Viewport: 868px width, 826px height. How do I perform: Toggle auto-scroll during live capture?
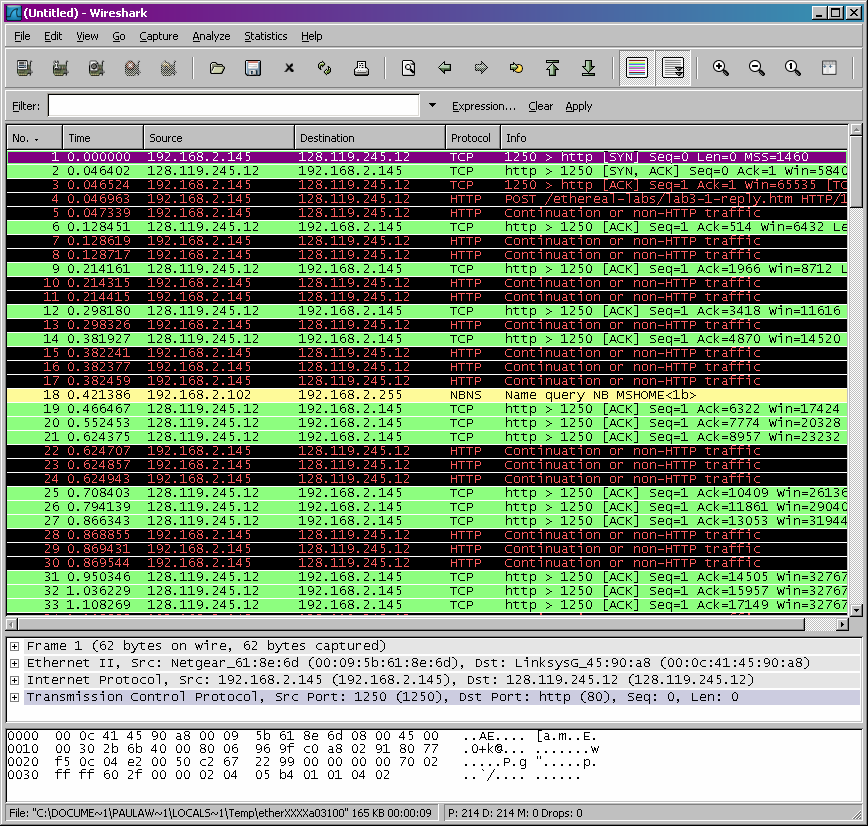673,68
